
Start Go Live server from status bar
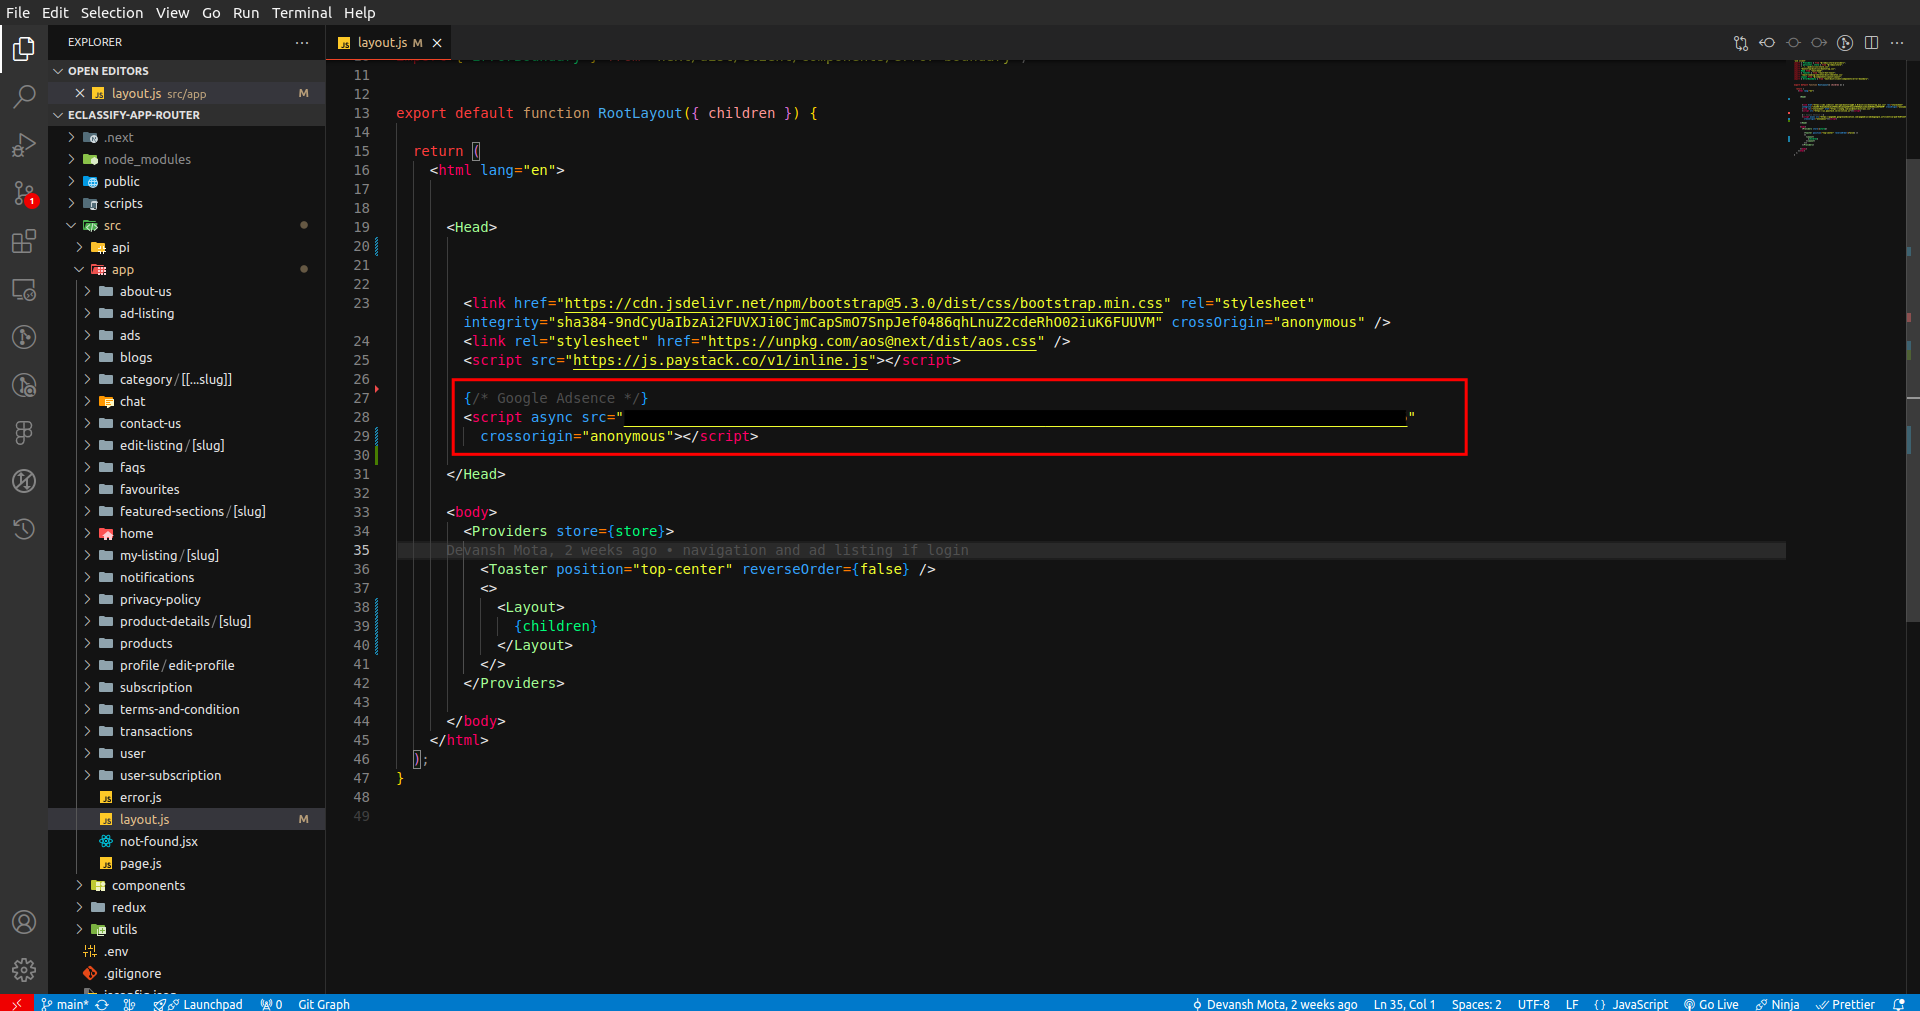point(1712,1005)
